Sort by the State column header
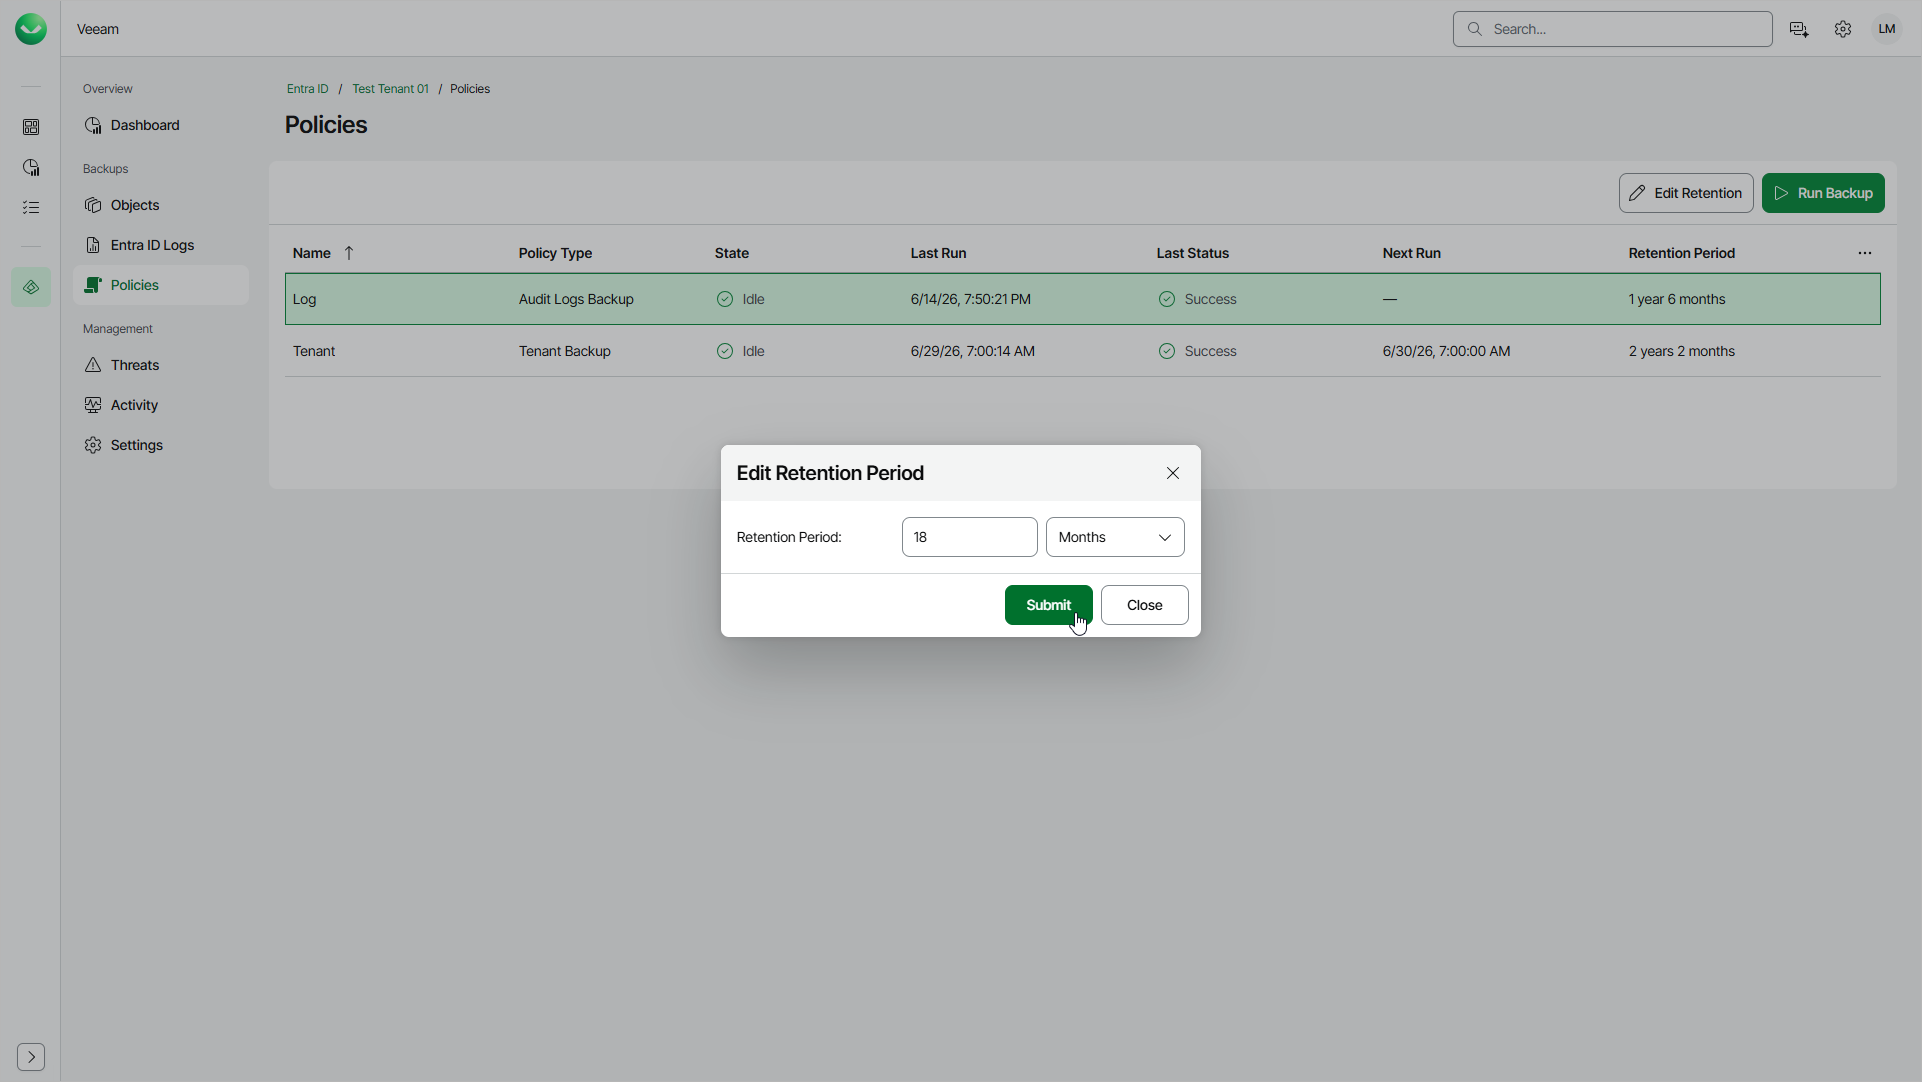The height and width of the screenshot is (1082, 1922). pos(731,253)
